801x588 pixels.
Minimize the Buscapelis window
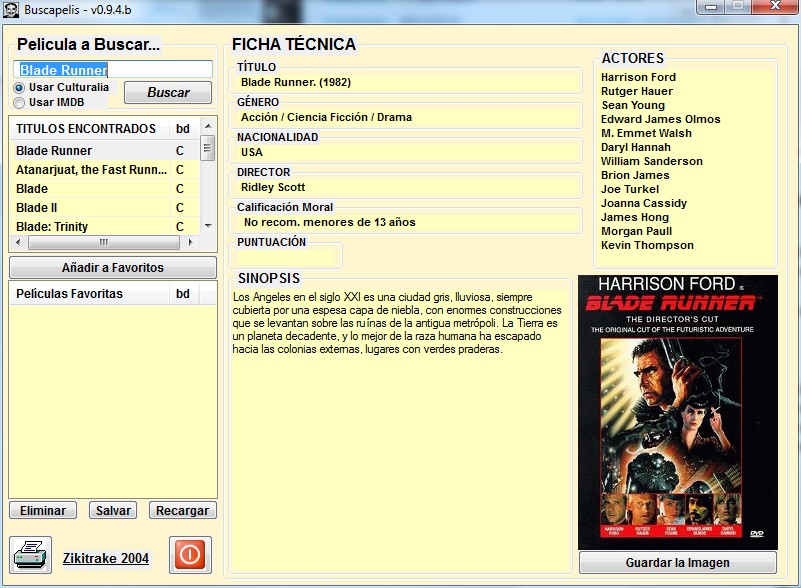[711, 7]
